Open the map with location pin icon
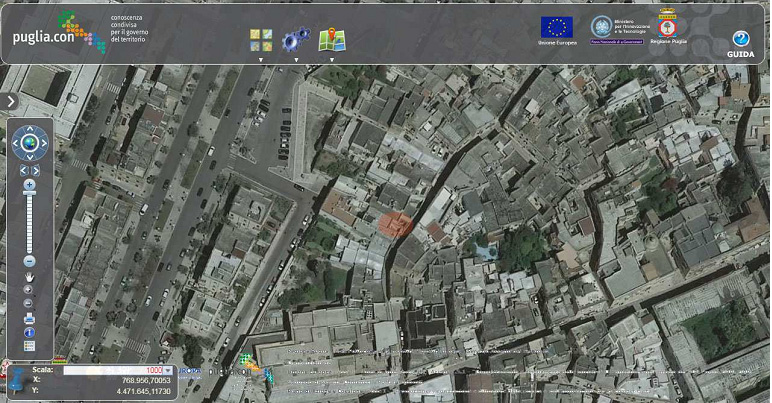Screen dimensions: 772x403 point(332,40)
